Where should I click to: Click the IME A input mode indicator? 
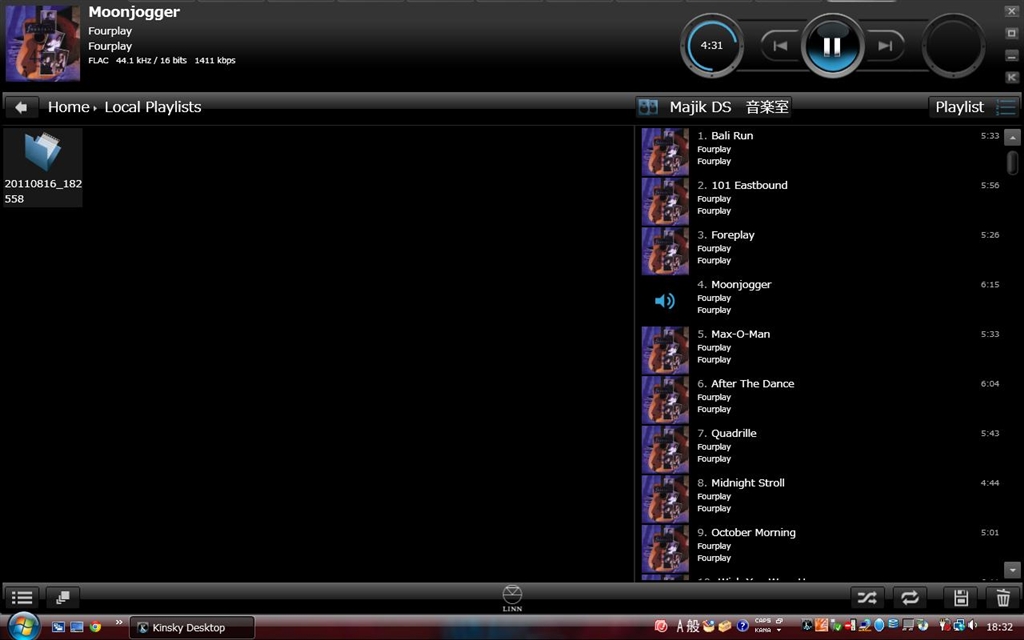pos(680,626)
